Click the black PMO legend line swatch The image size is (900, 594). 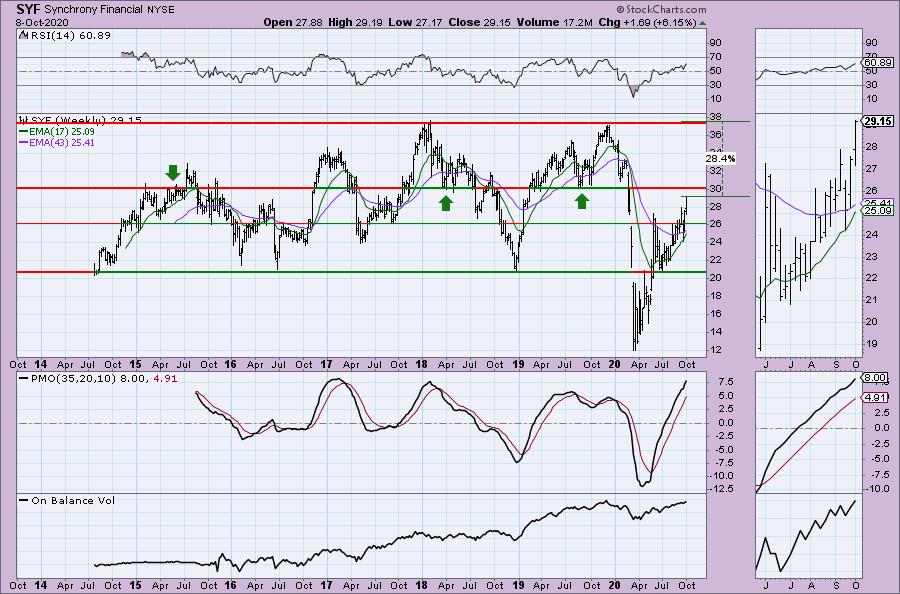click(24, 379)
